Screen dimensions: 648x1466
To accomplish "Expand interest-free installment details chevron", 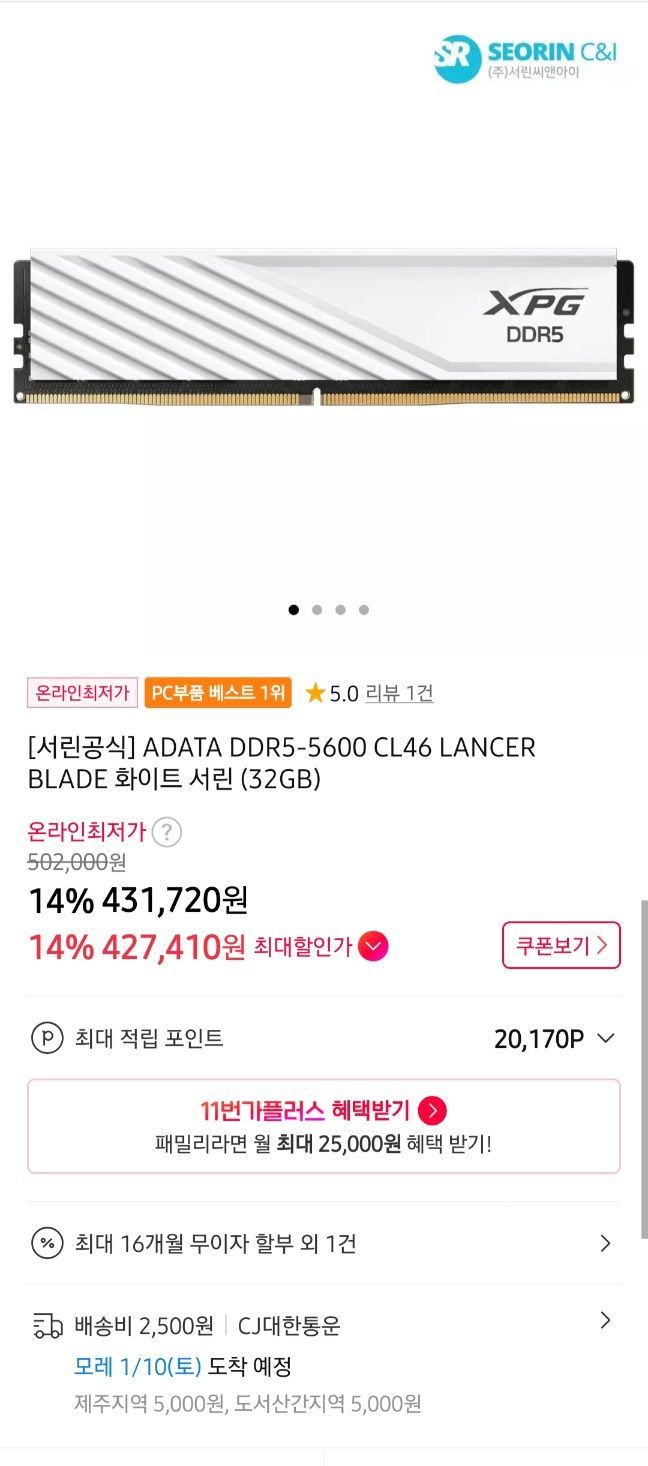I will point(605,1243).
